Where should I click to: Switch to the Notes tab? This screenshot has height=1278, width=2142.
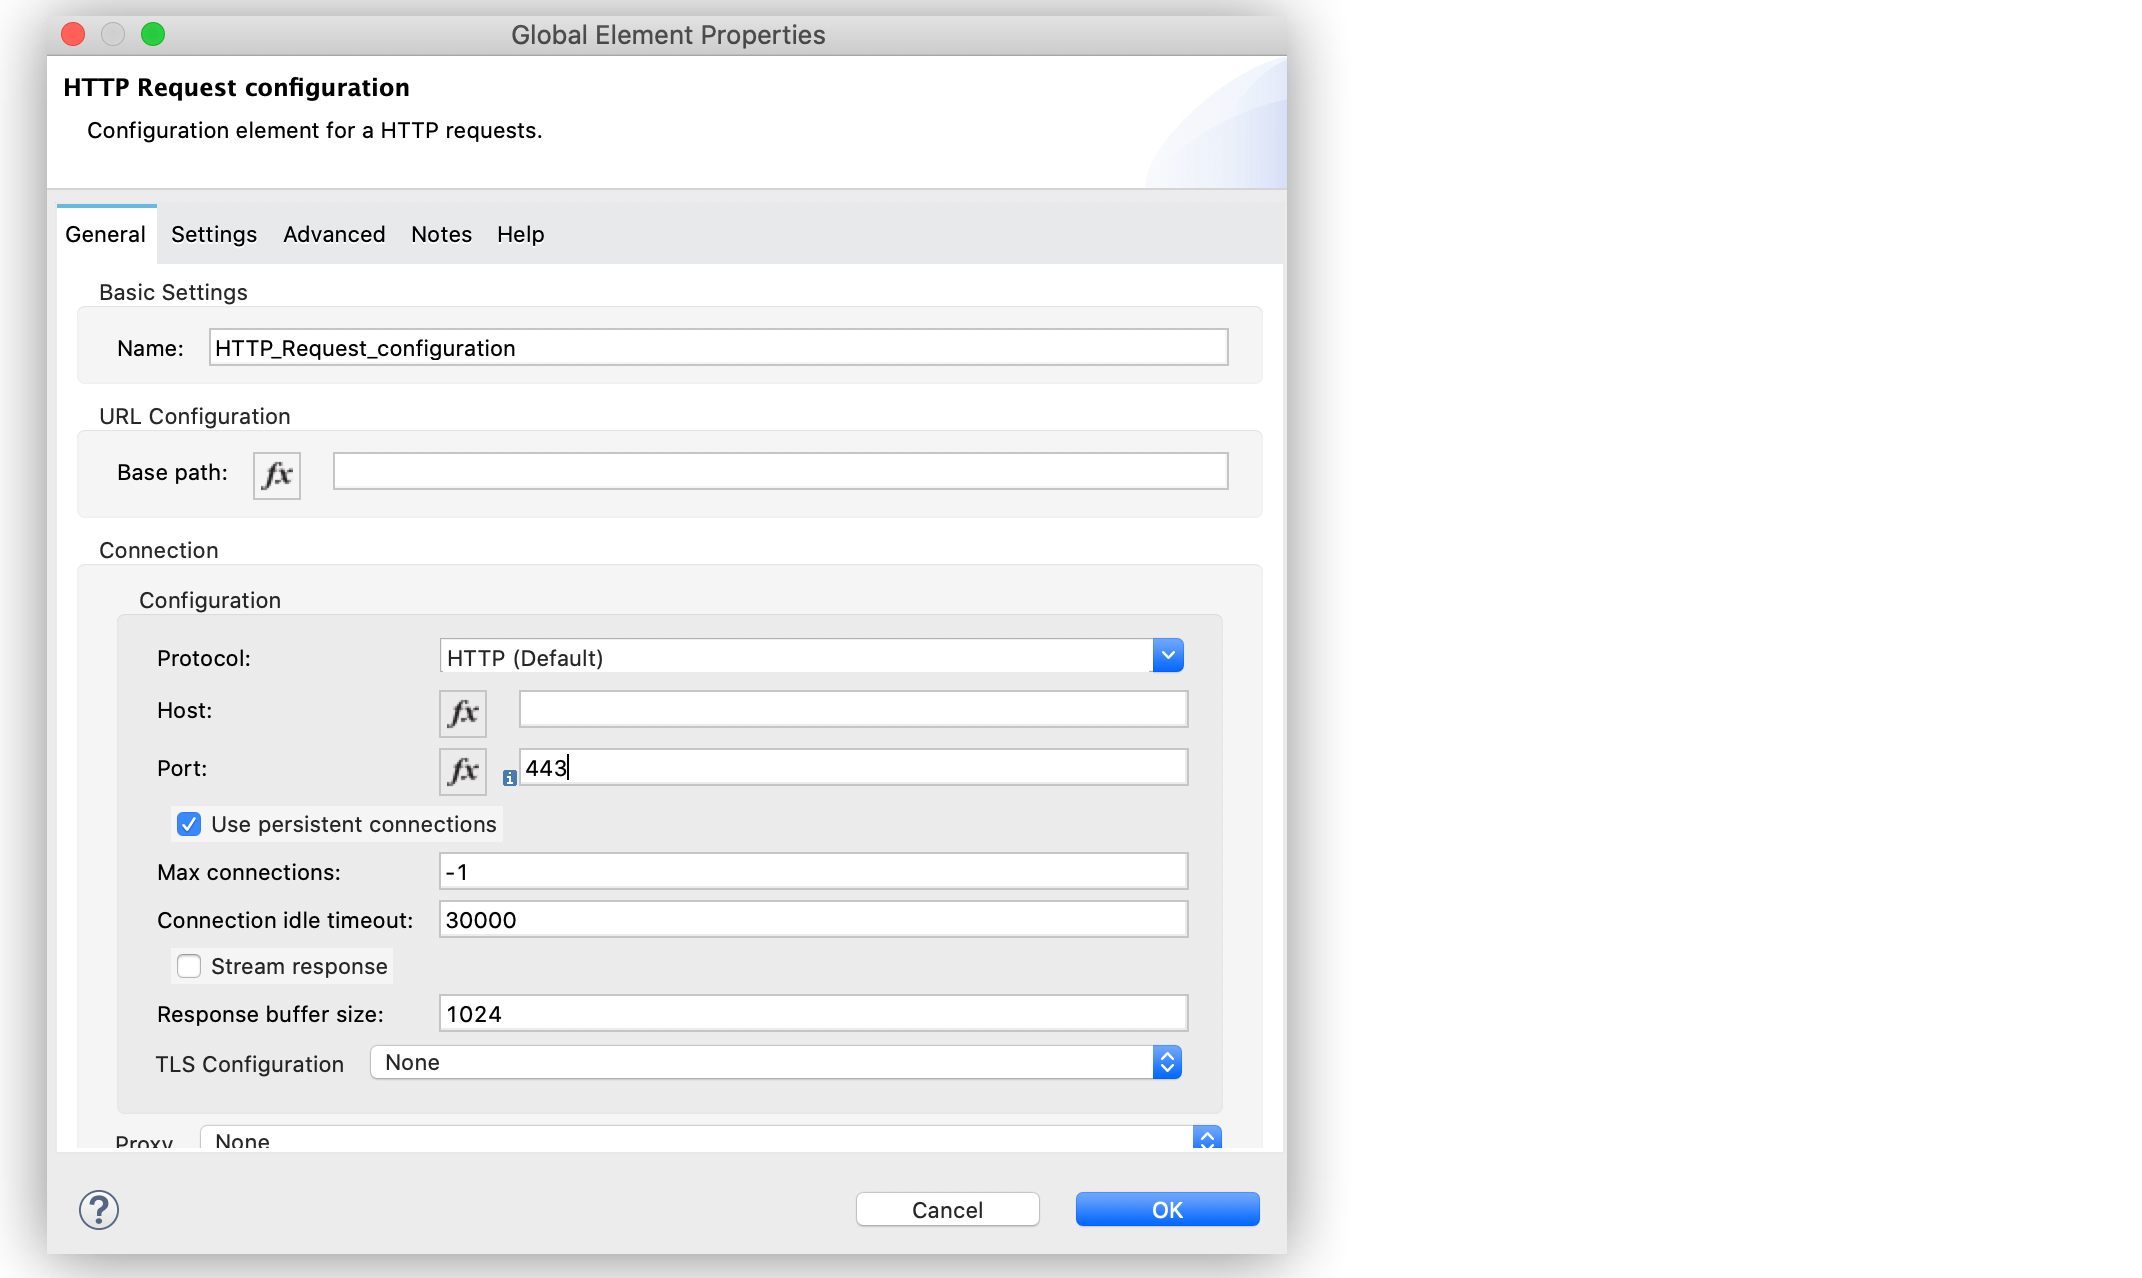[441, 234]
